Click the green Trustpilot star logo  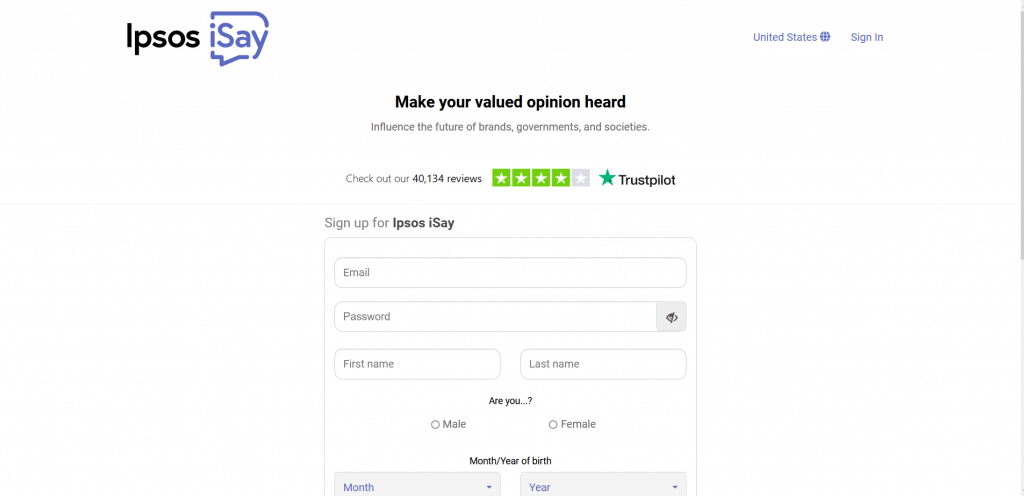(607, 178)
